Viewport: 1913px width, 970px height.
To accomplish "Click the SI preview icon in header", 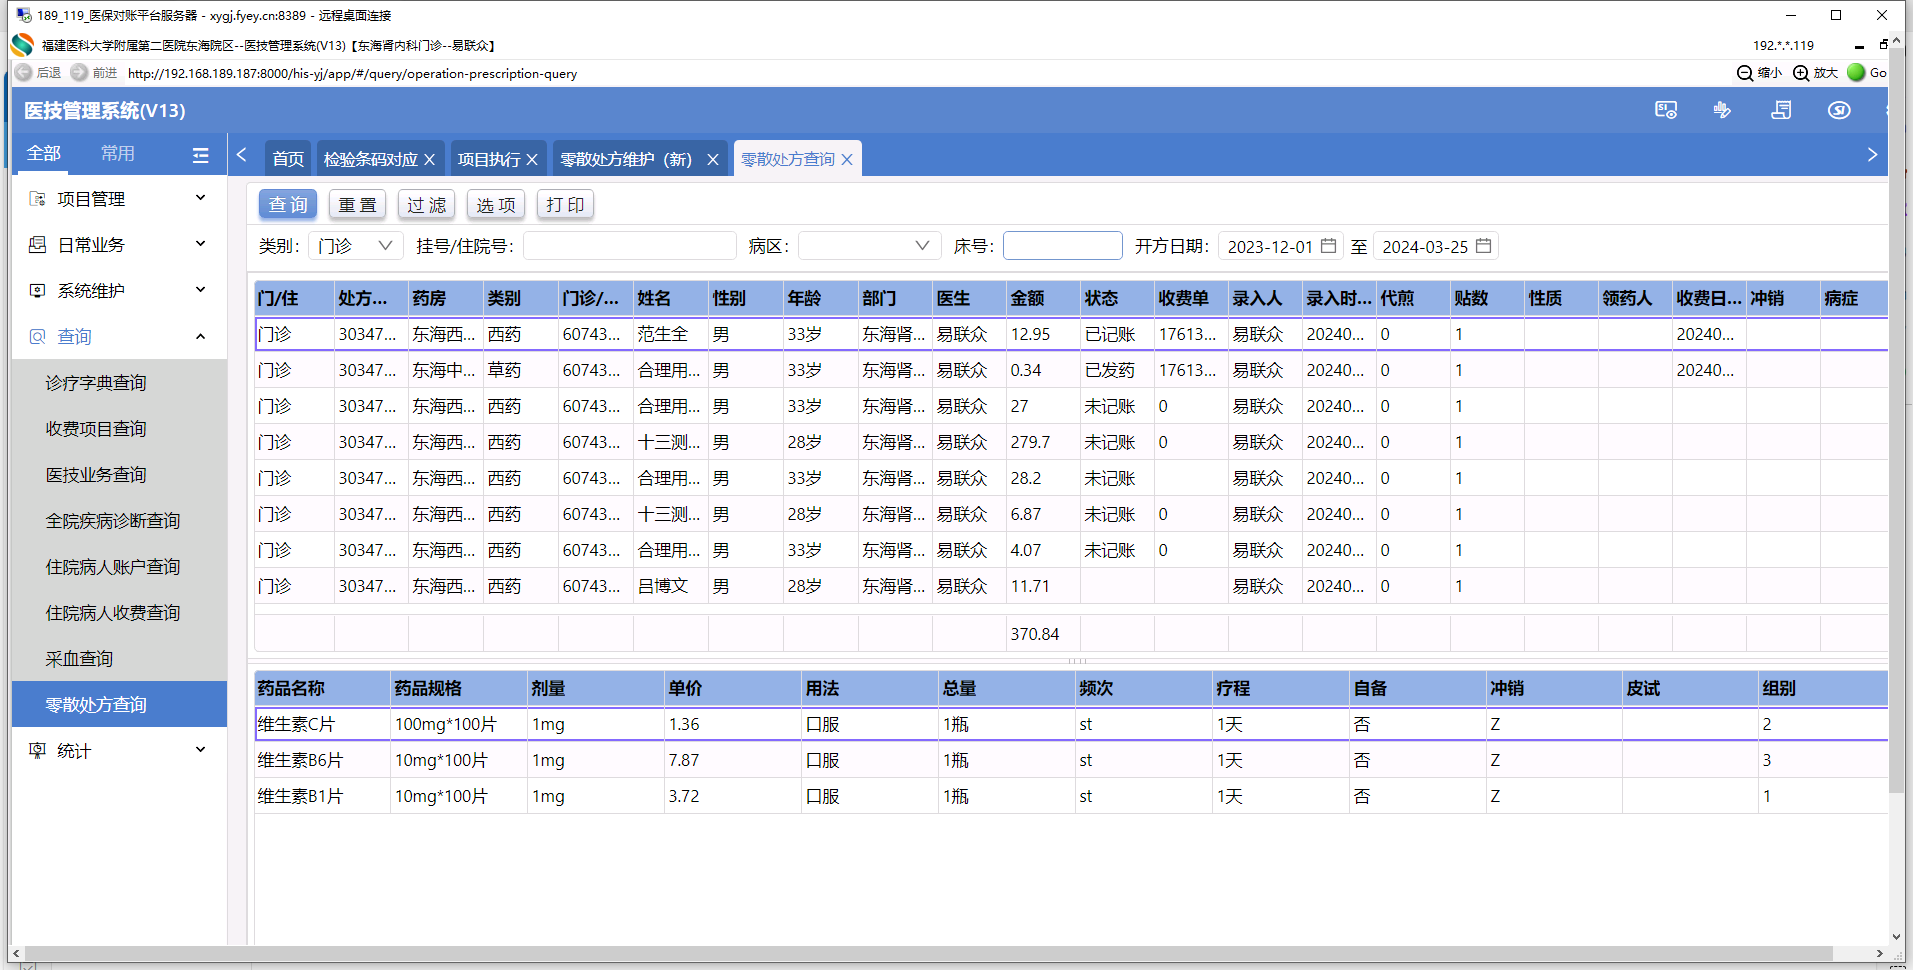I will (1665, 110).
